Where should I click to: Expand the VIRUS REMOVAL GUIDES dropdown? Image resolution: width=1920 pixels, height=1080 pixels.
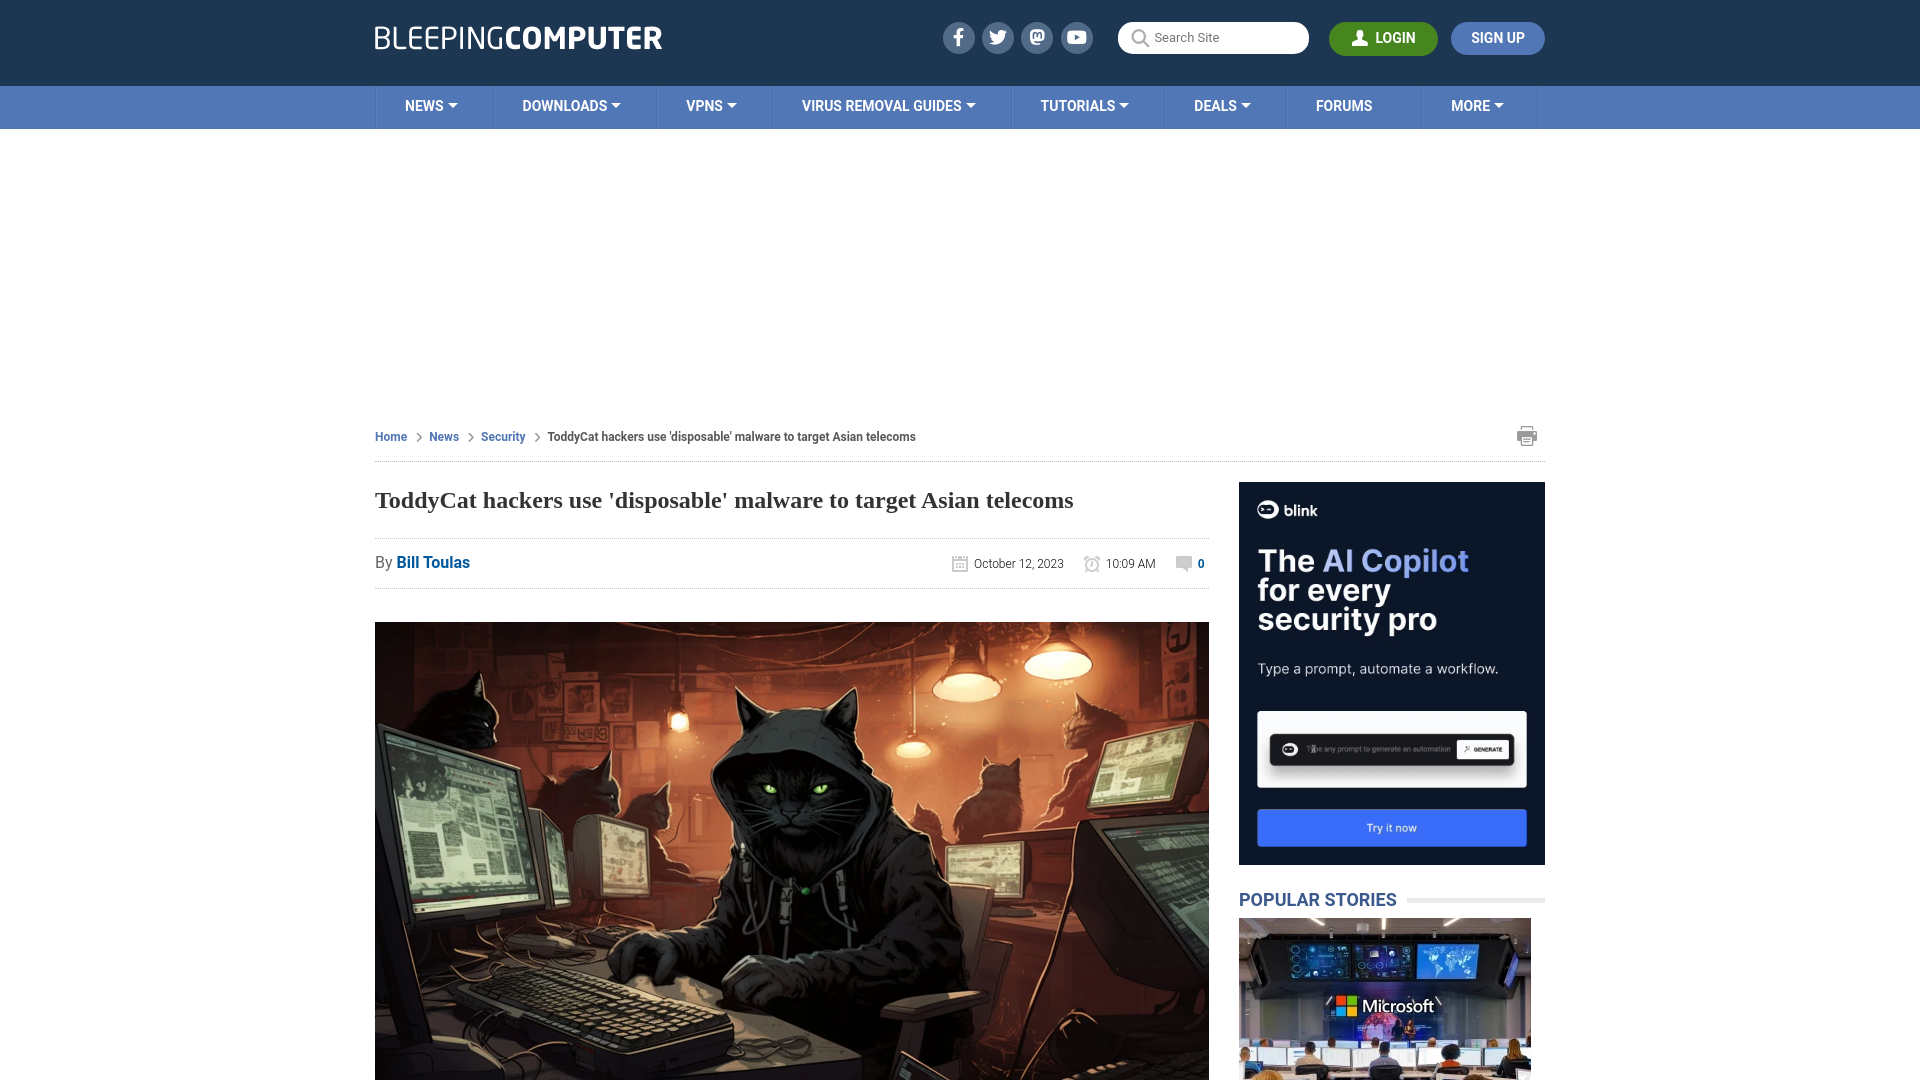[889, 105]
